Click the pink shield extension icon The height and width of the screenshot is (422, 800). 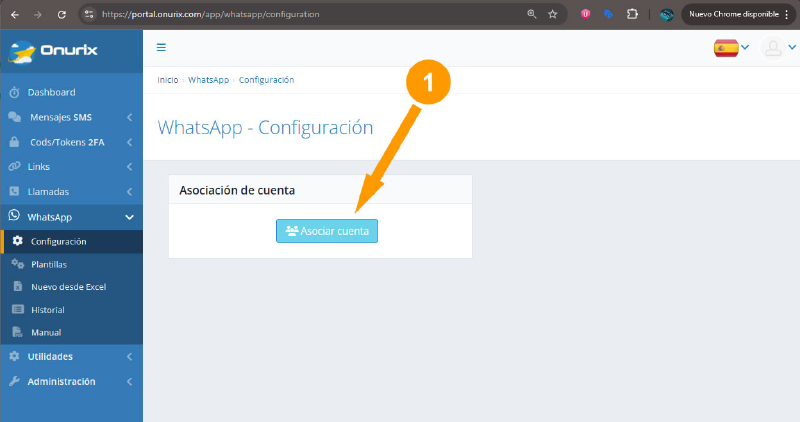[586, 14]
